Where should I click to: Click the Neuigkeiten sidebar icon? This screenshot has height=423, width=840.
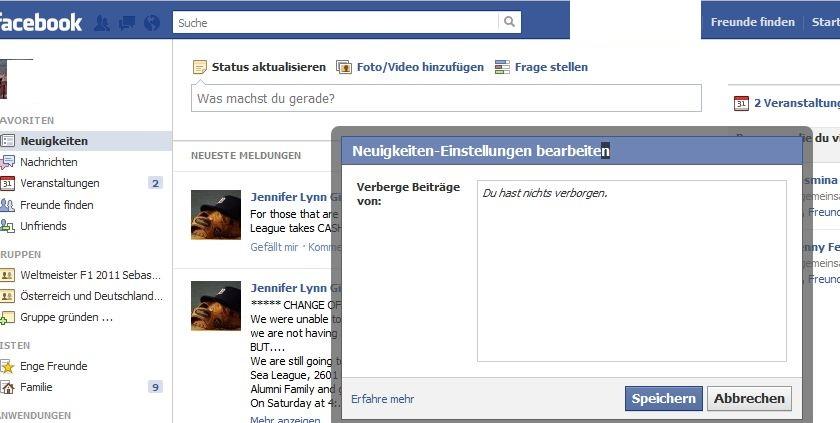point(8,141)
